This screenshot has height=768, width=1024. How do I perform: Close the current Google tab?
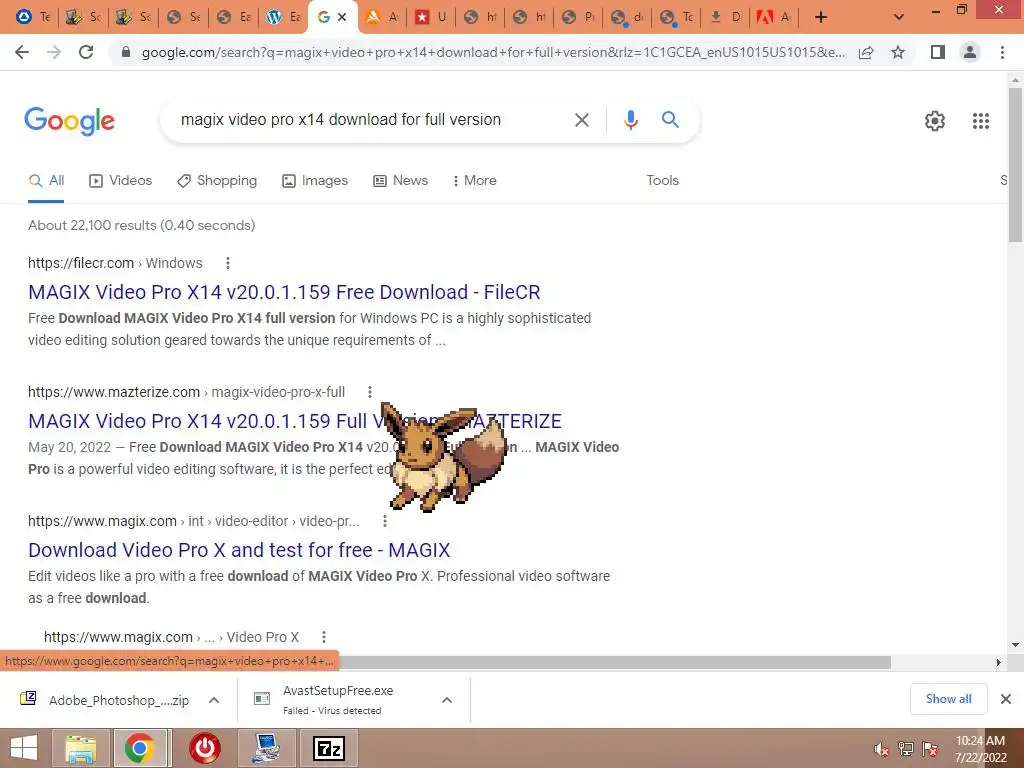342,17
